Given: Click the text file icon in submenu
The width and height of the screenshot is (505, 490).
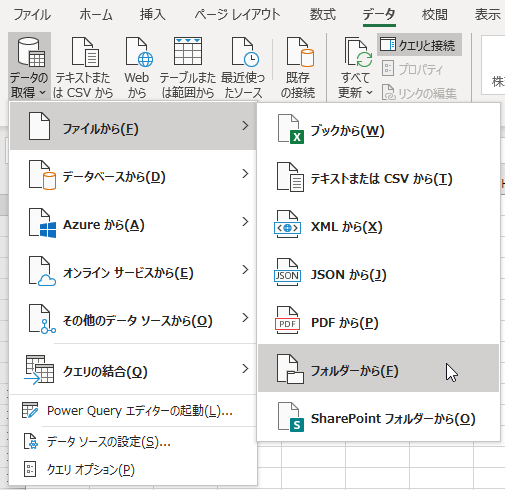Looking at the screenshot, I should pos(290,177).
